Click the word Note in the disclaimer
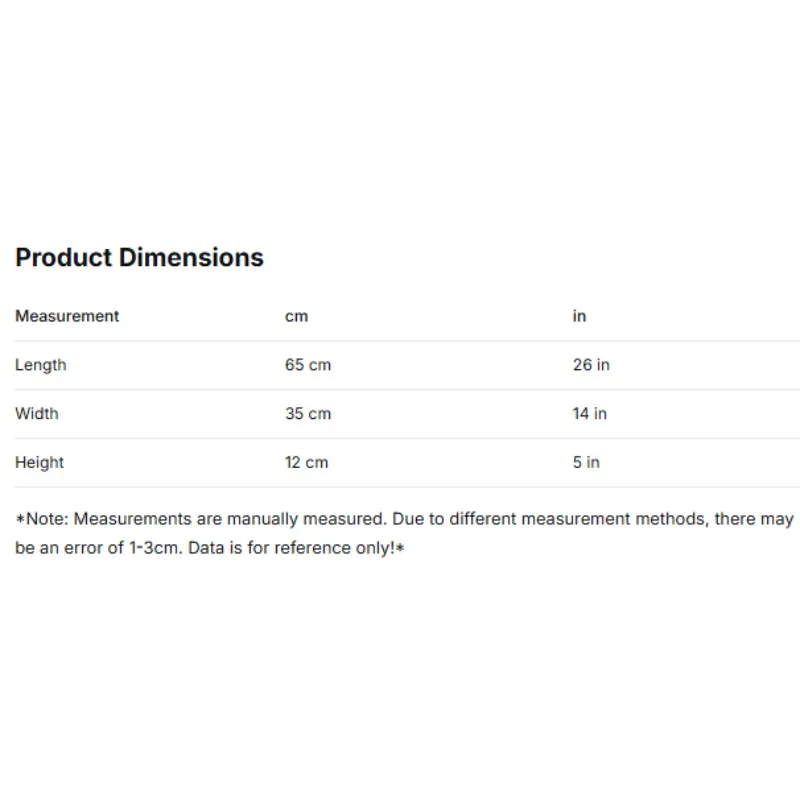Image resolution: width=800 pixels, height=800 pixels. 46,519
